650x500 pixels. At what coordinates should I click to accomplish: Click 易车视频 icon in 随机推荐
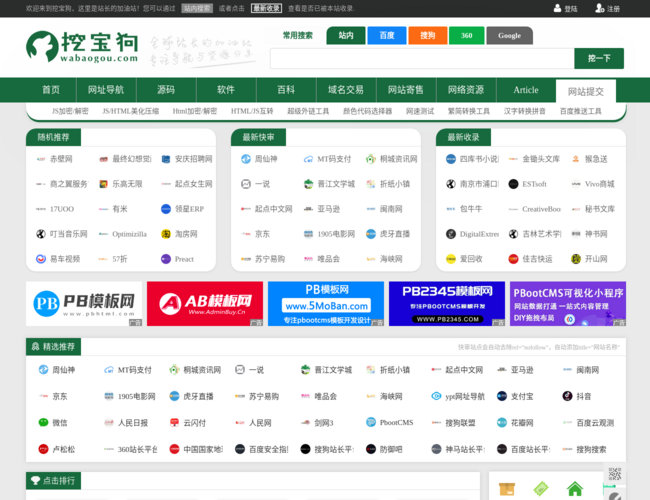coord(41,259)
